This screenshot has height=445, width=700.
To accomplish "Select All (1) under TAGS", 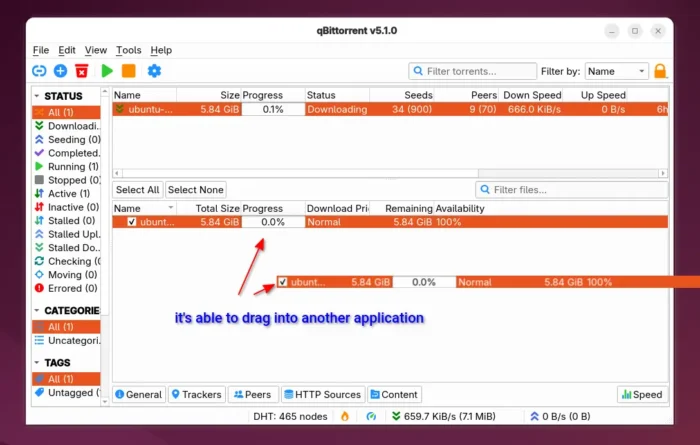I will pos(66,379).
